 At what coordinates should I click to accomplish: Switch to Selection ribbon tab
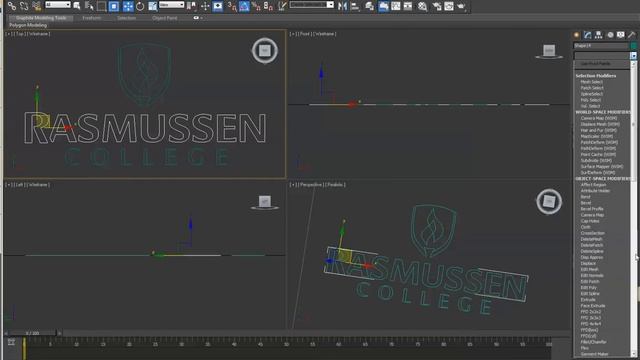coord(127,18)
